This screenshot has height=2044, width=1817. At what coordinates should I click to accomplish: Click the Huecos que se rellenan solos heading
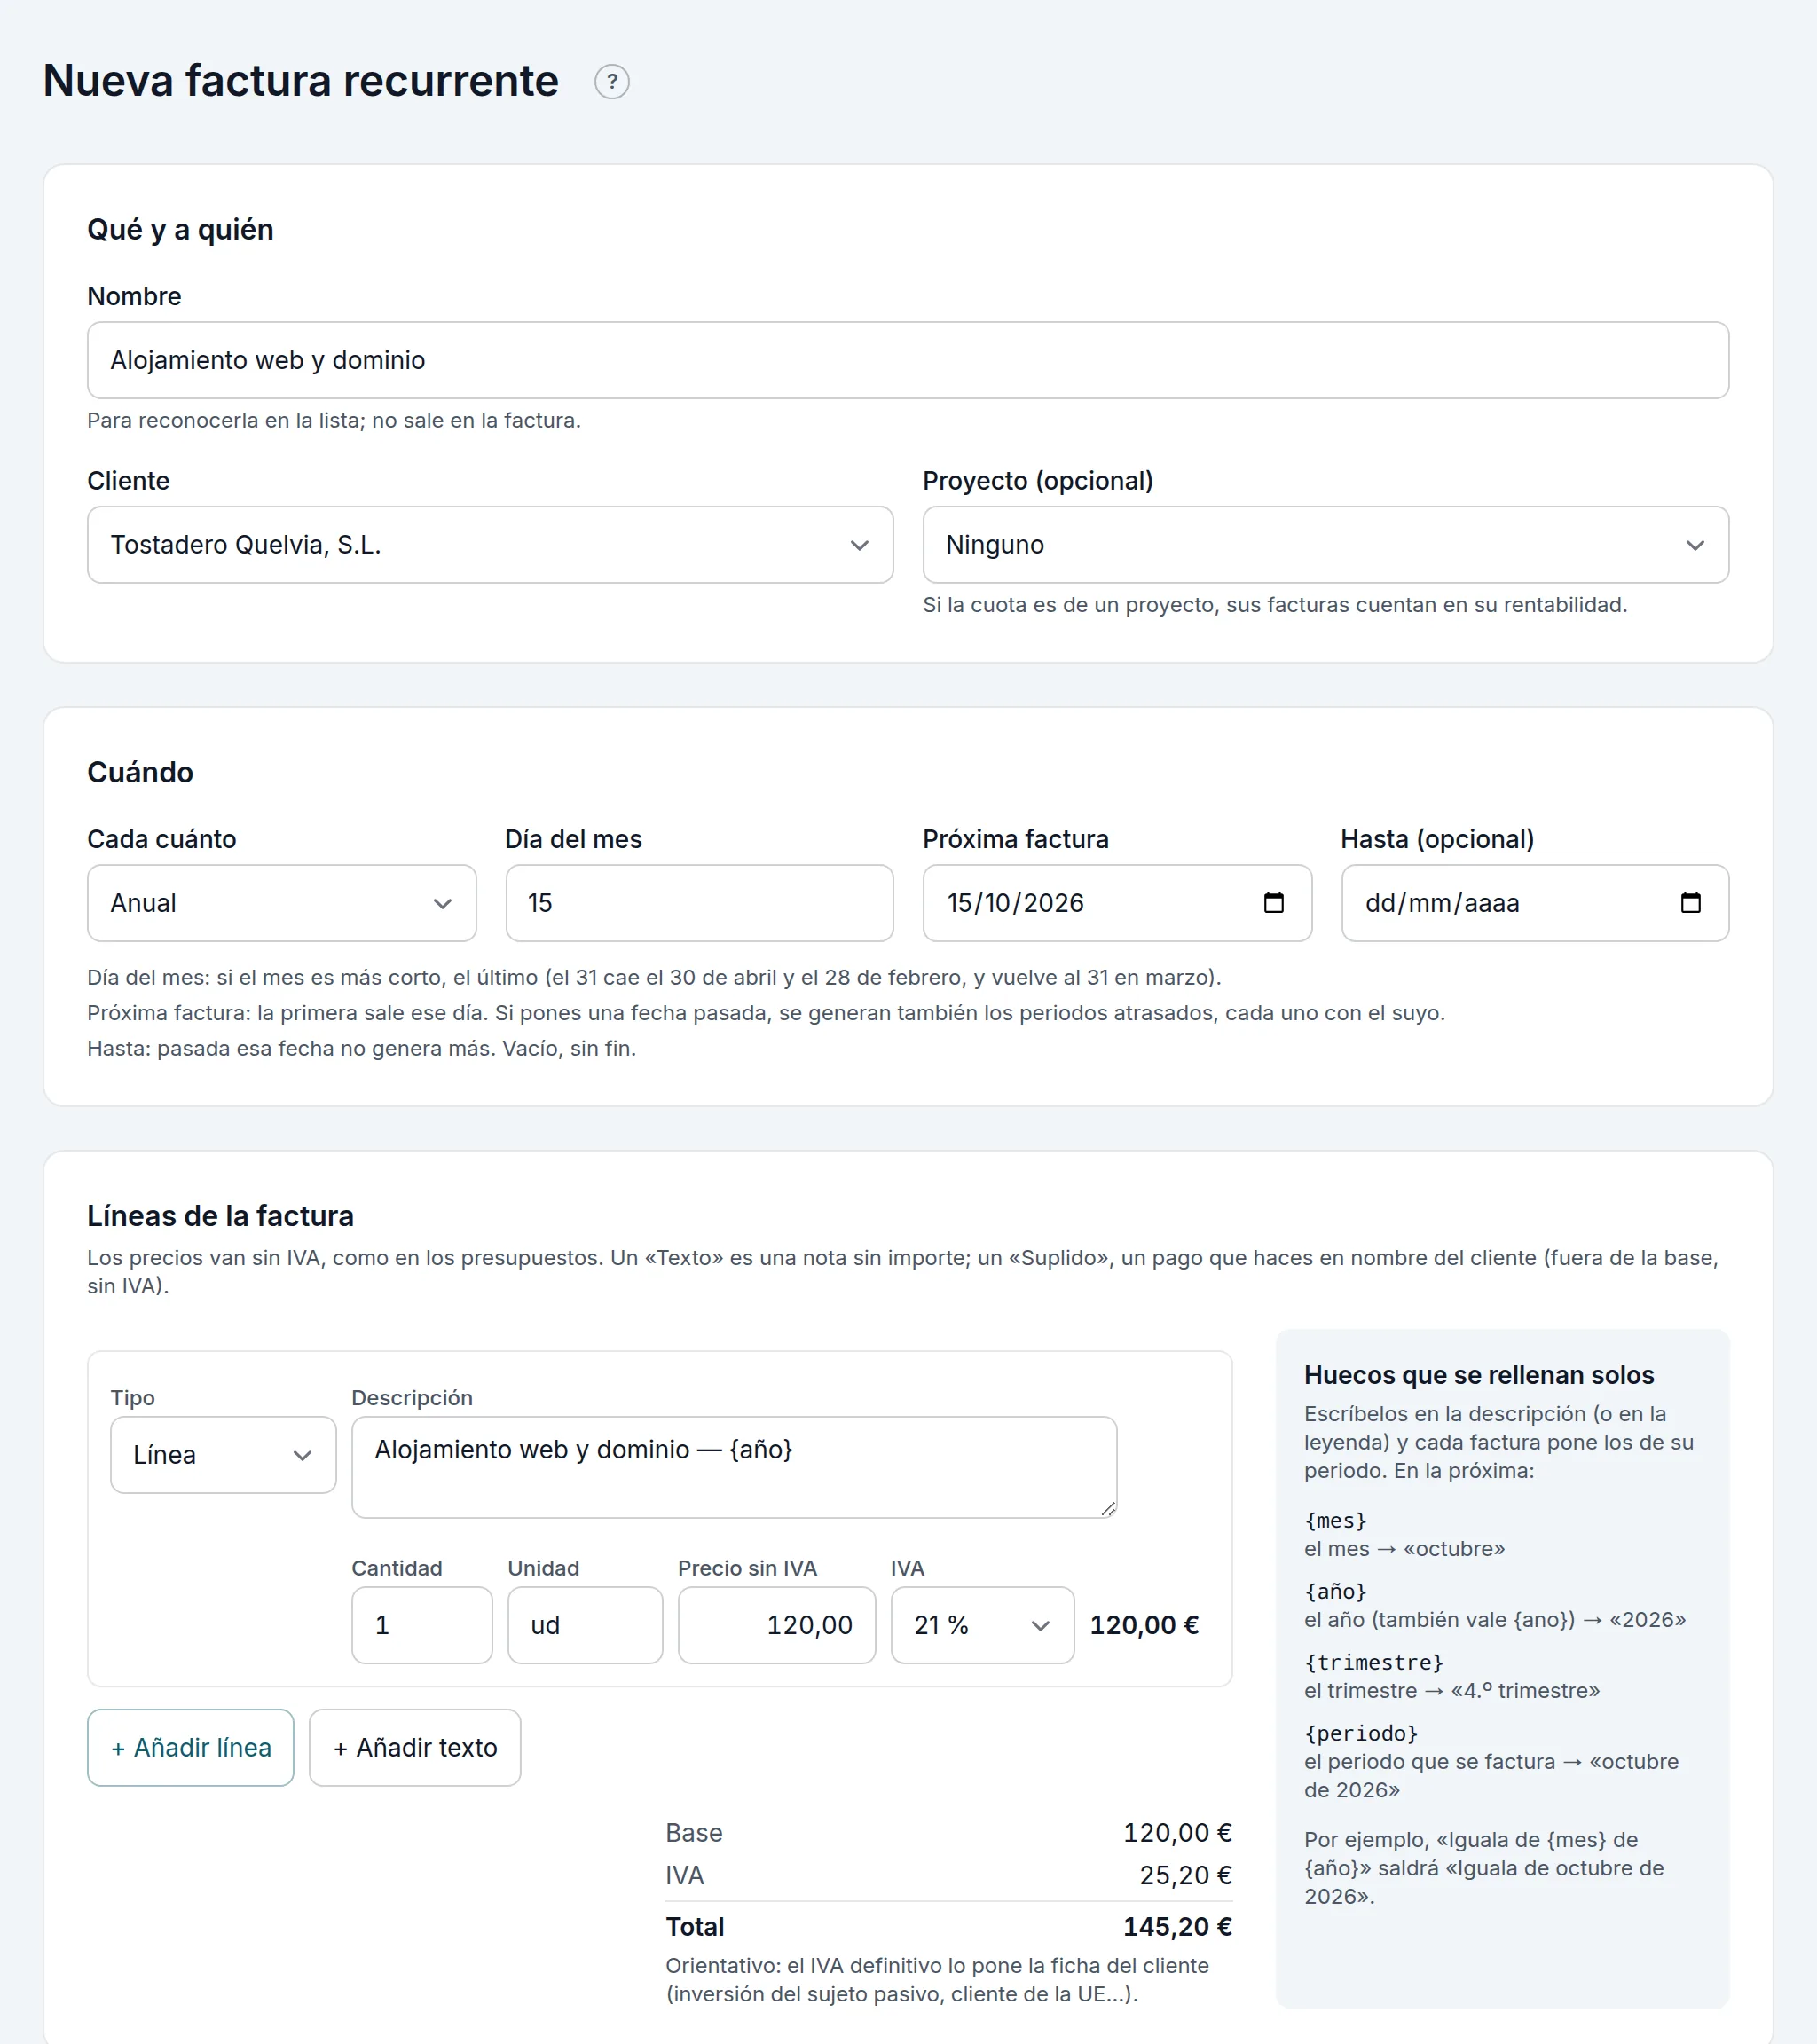tap(1479, 1375)
